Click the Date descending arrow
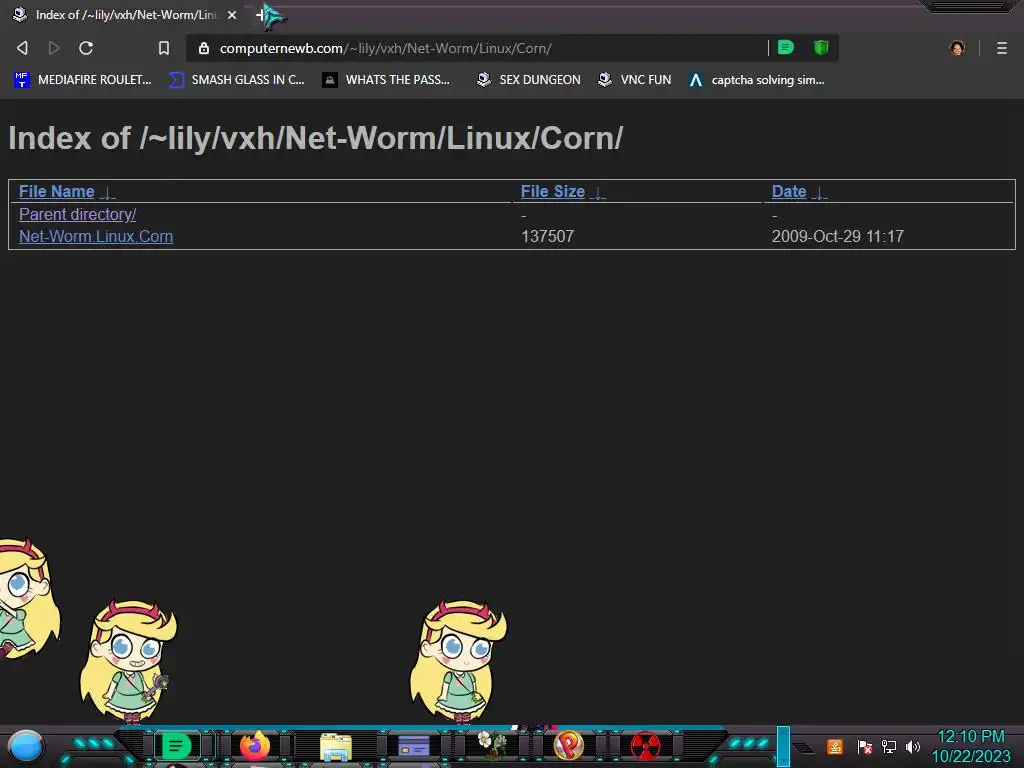1024x768 pixels. pos(819,193)
